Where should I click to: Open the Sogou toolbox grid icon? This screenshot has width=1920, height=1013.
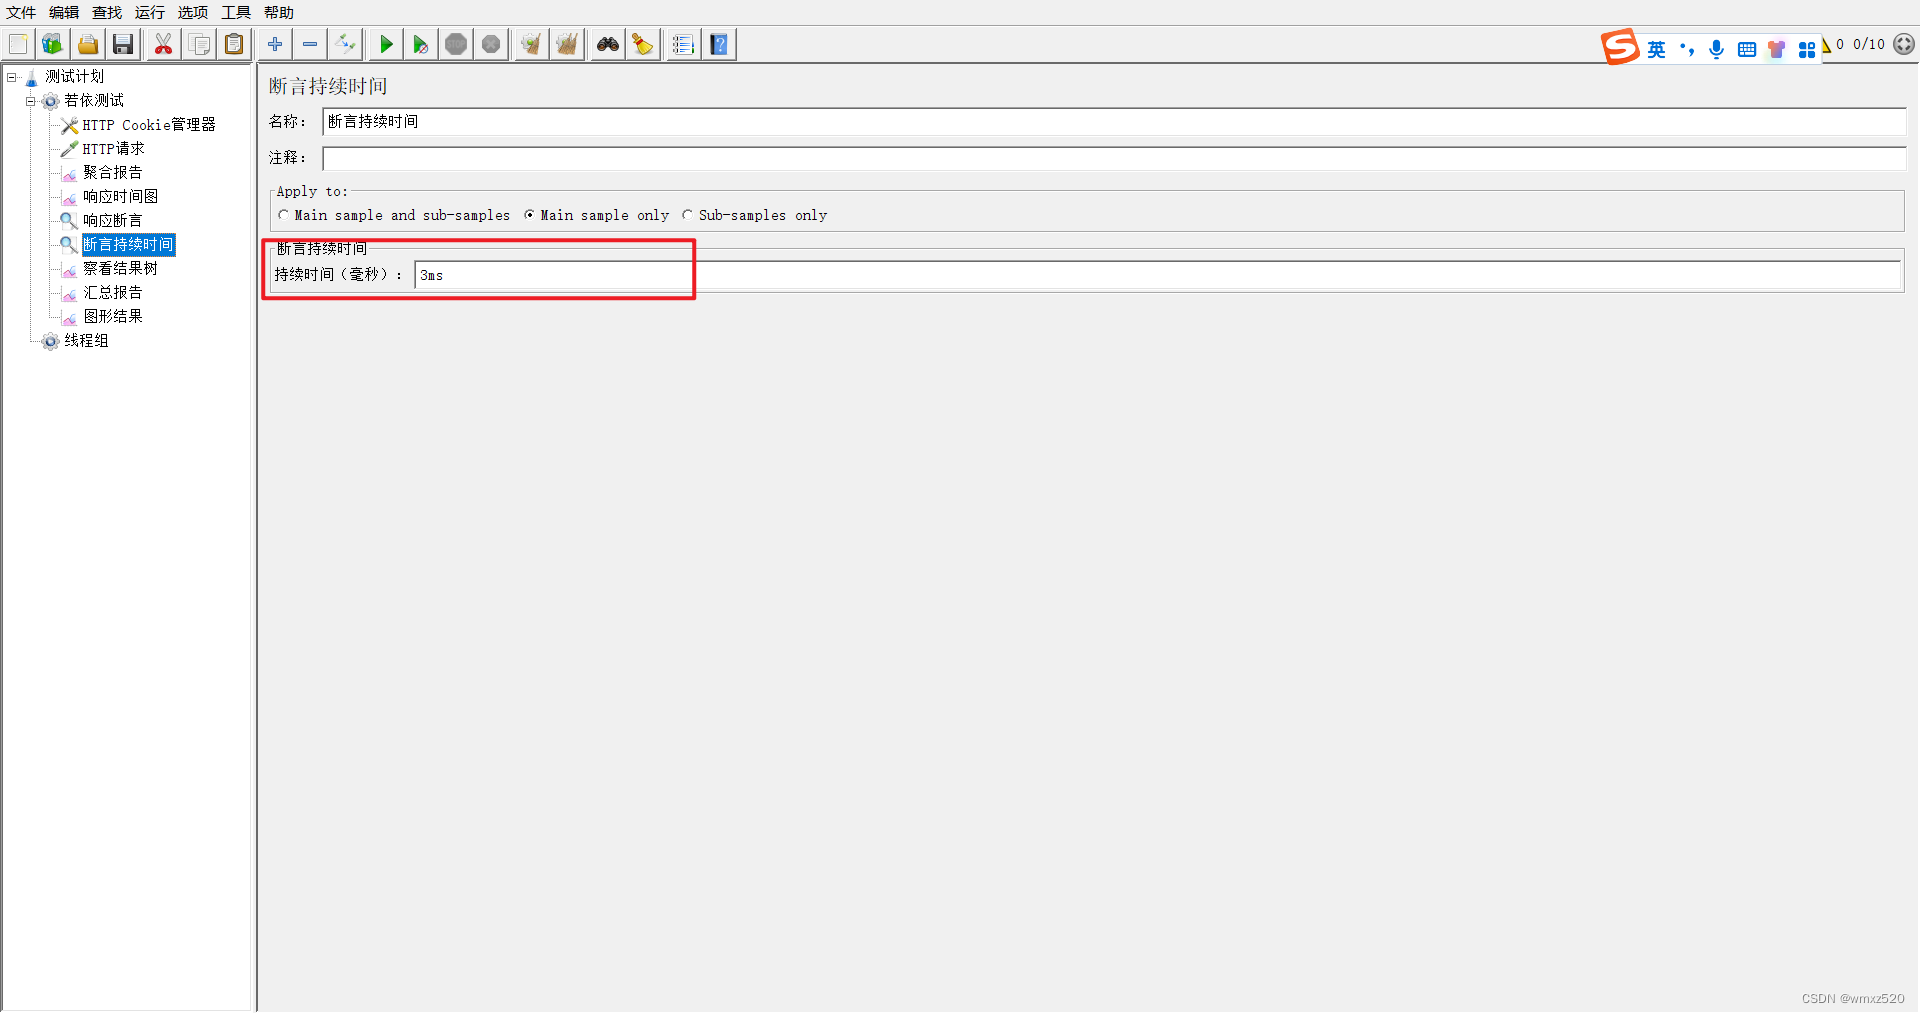click(x=1807, y=50)
